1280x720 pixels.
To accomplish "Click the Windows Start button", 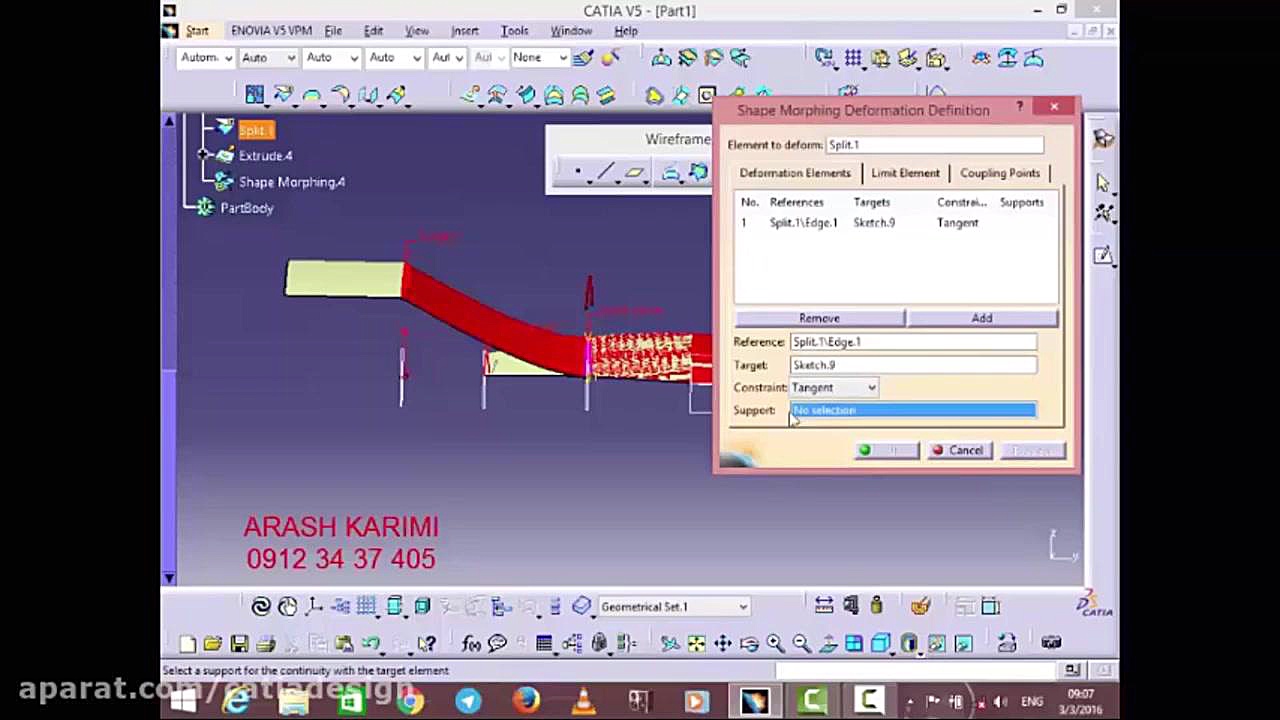I will 183,701.
